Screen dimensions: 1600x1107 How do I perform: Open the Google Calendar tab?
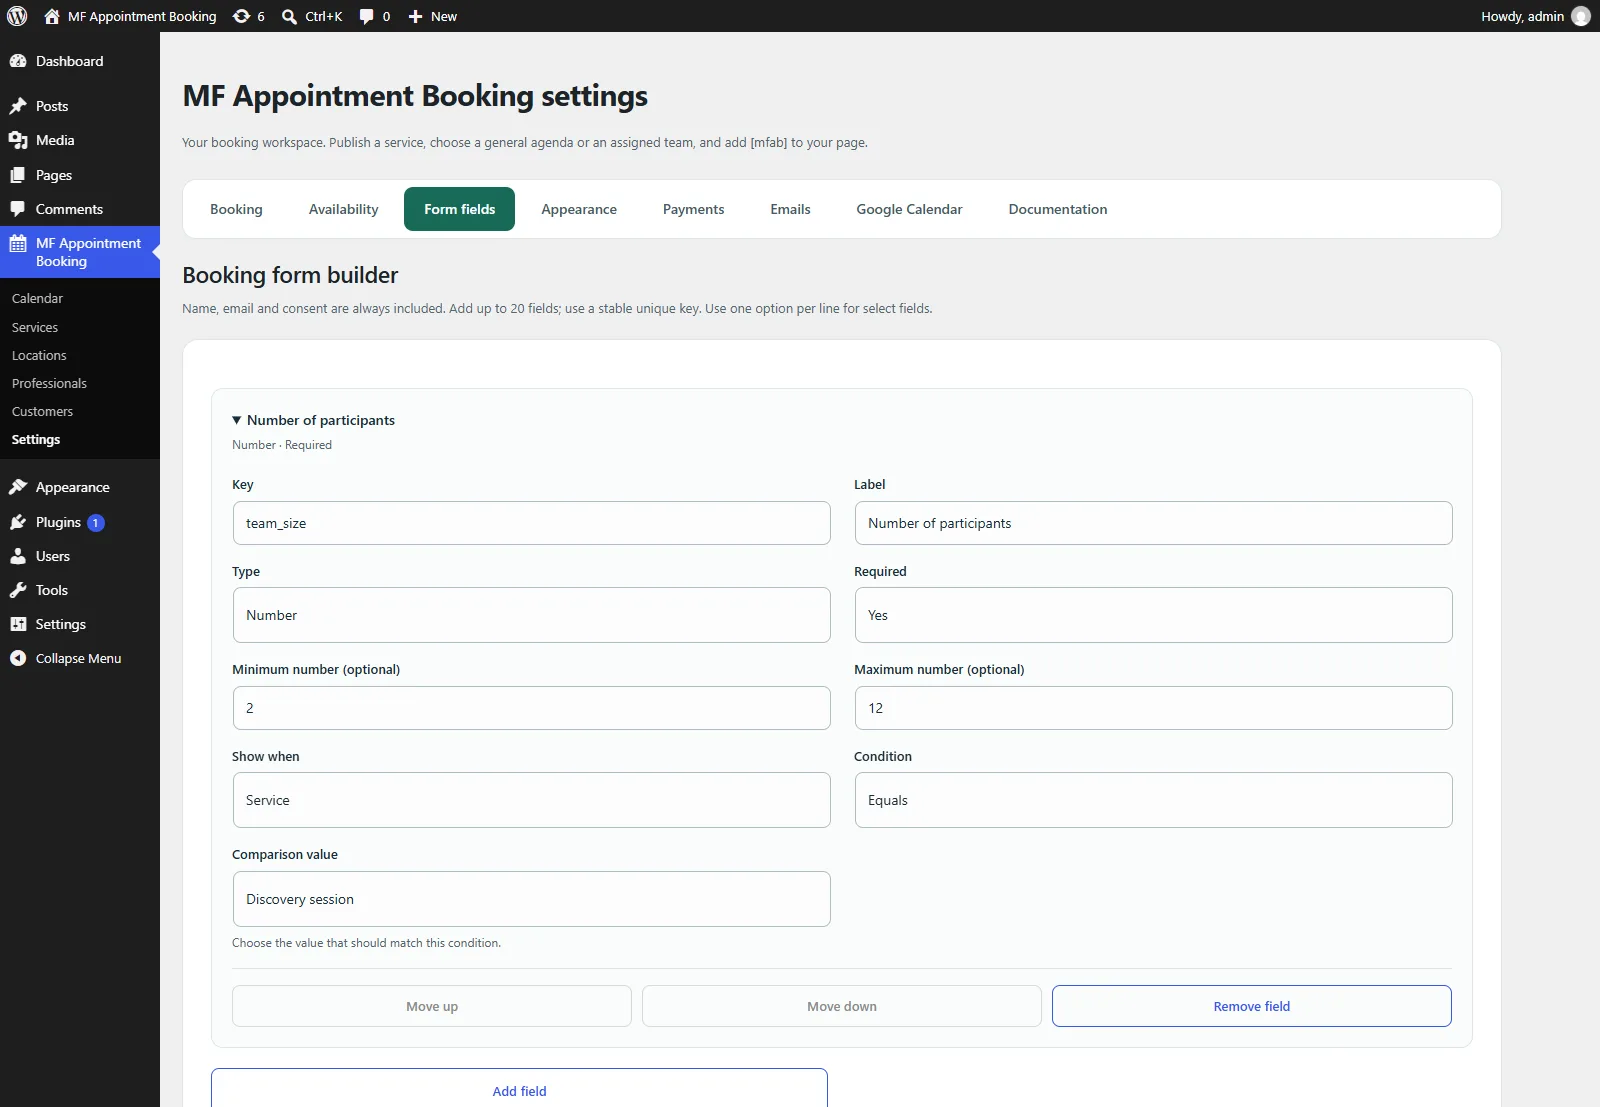point(909,209)
